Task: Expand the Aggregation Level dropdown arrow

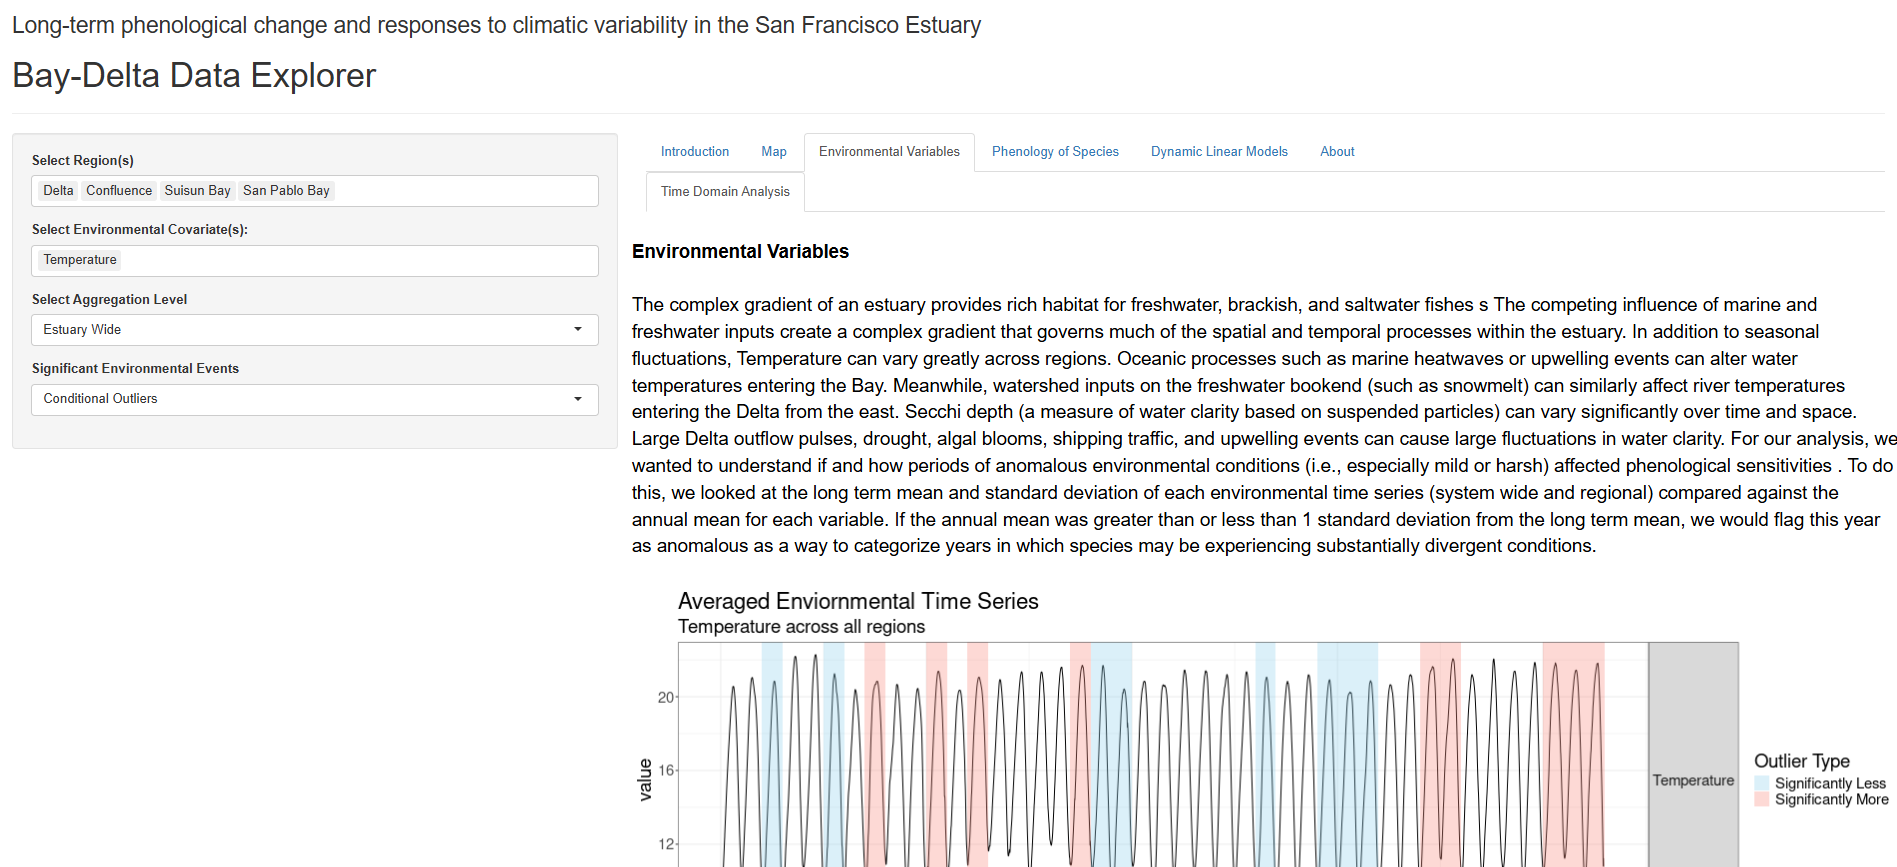Action: pos(577,330)
